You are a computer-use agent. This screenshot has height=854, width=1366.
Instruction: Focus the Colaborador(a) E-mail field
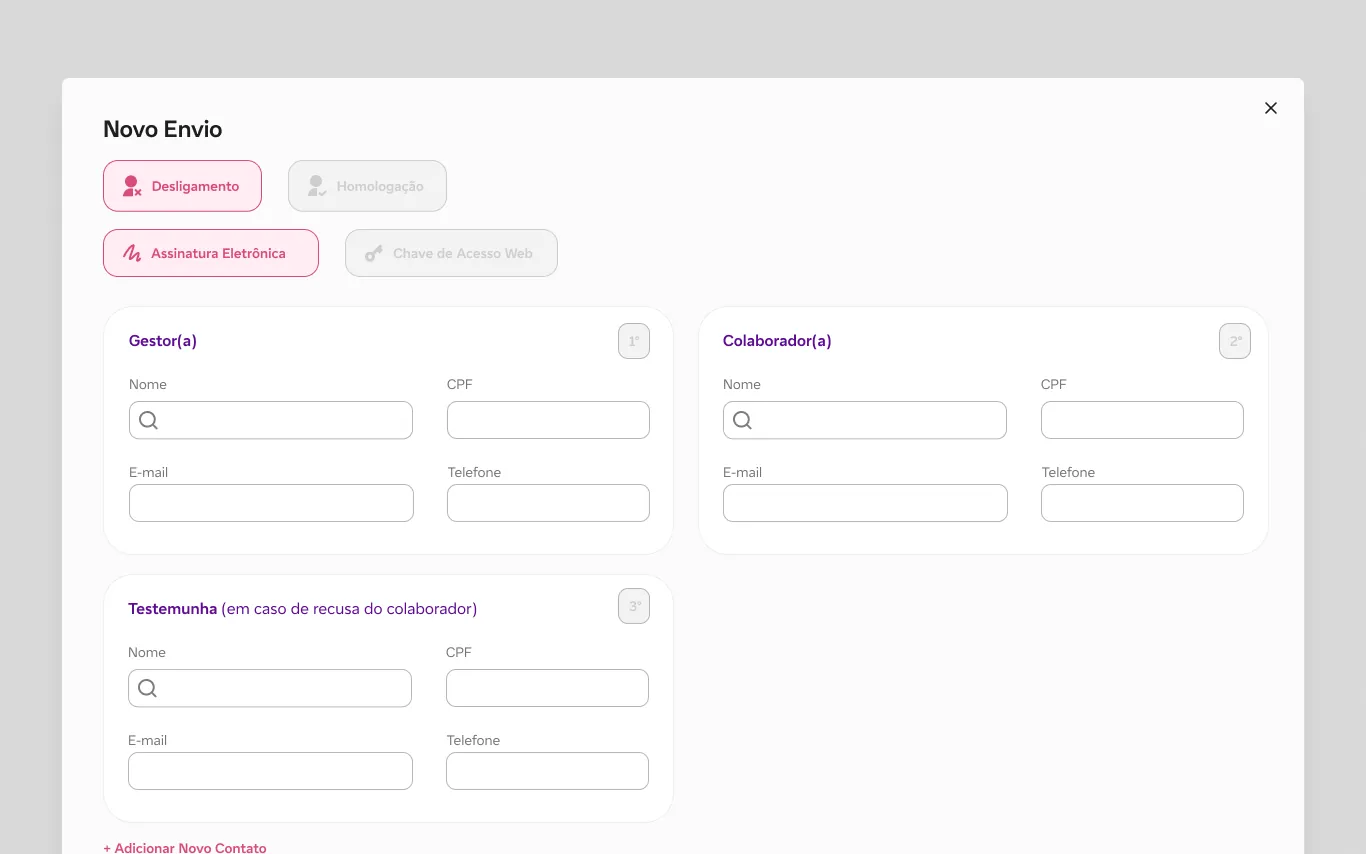point(865,503)
